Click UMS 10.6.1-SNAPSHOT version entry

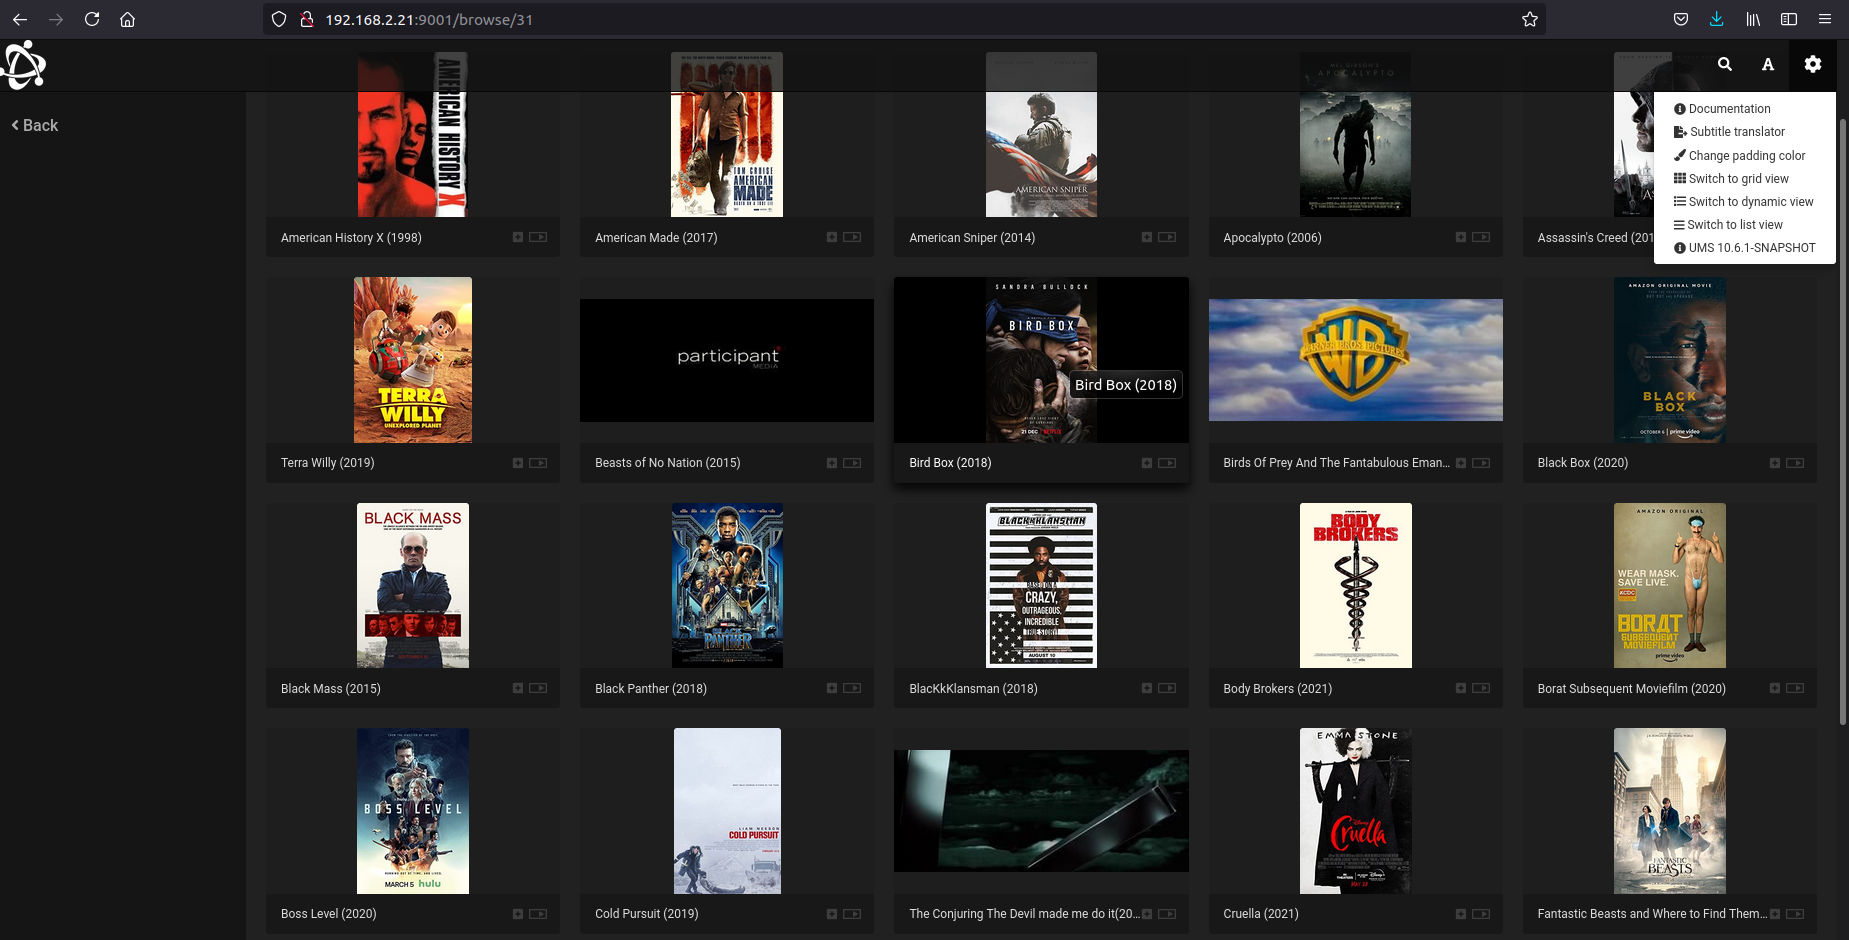[1744, 248]
